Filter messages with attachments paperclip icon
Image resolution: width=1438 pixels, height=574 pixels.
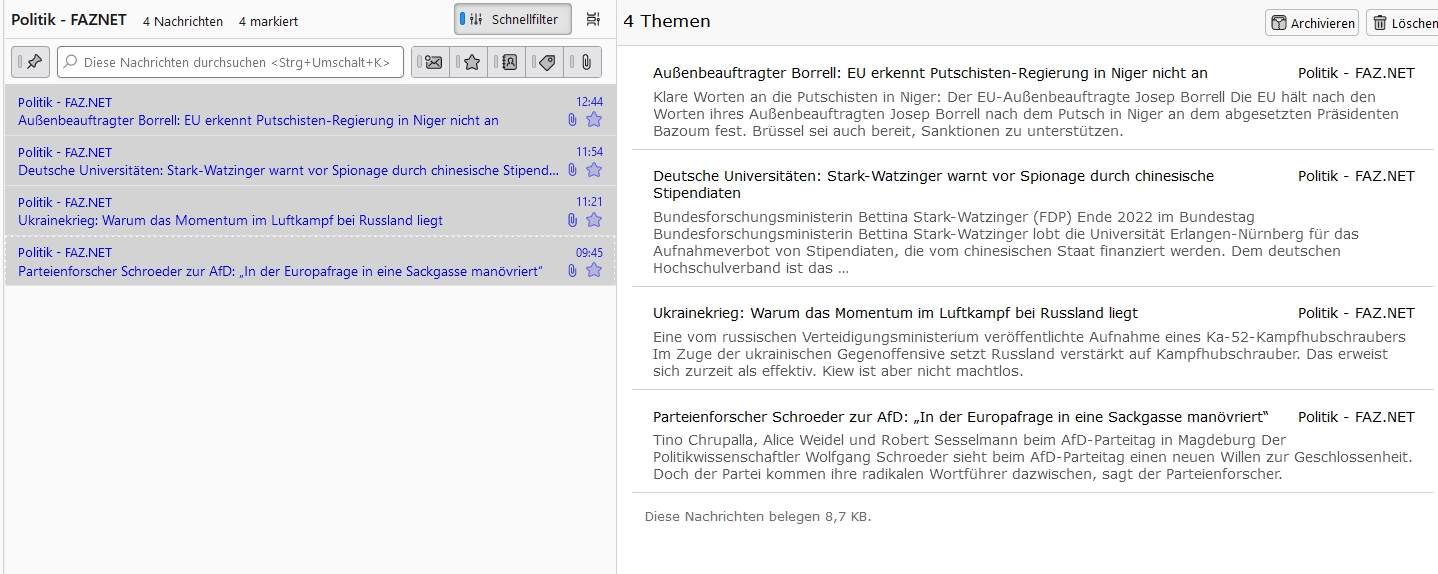pyautogui.click(x=583, y=62)
